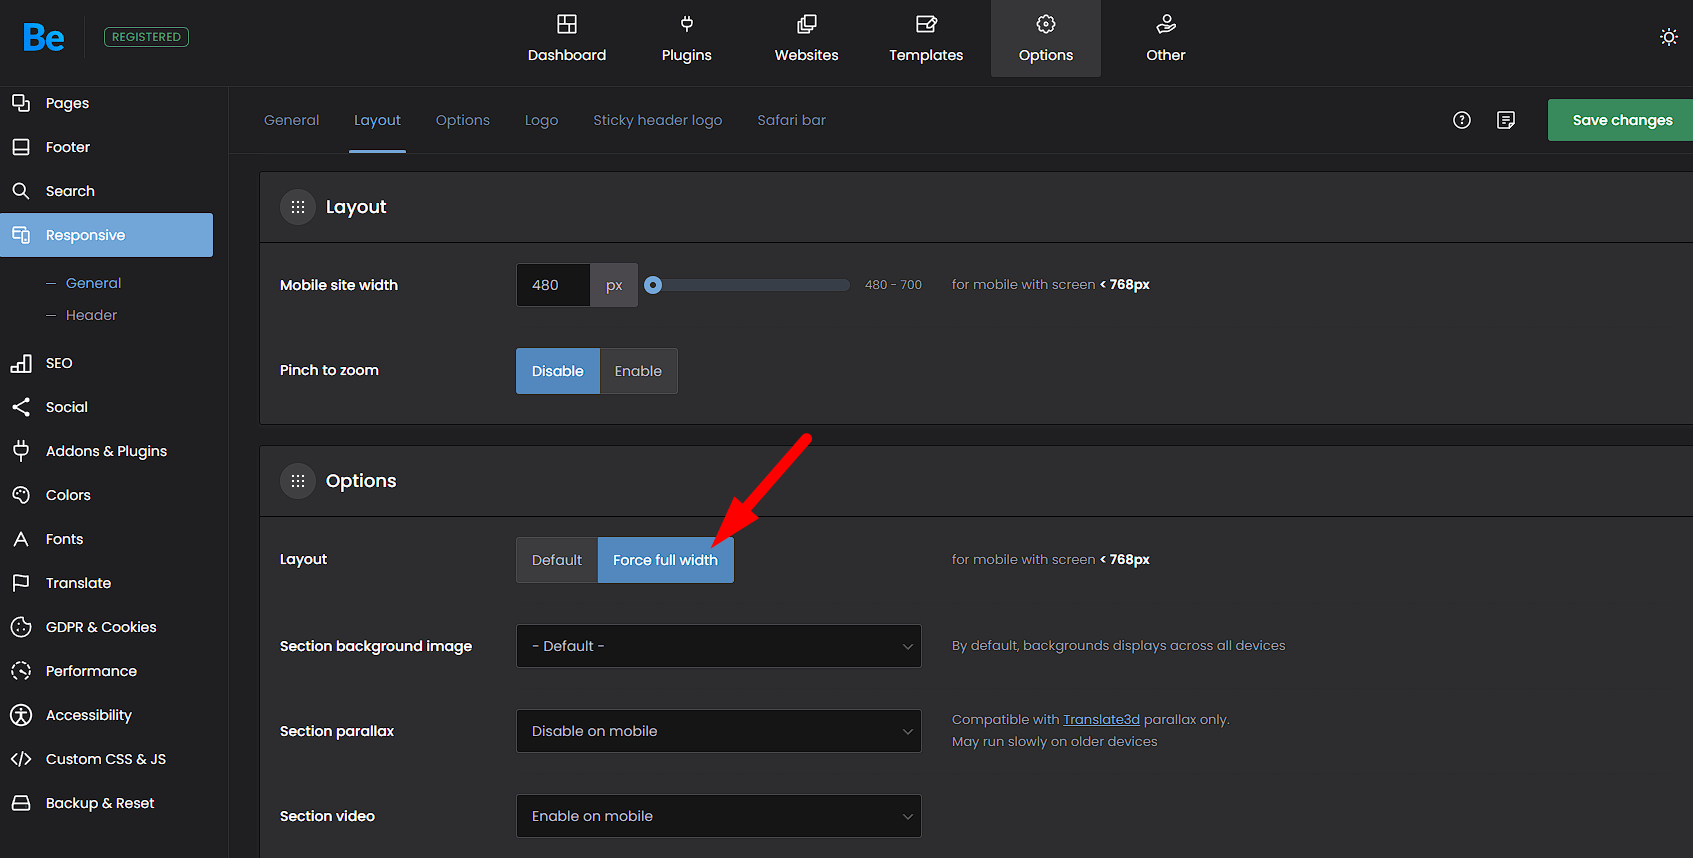Click the px unit label
Image resolution: width=1693 pixels, height=858 pixels.
614,285
